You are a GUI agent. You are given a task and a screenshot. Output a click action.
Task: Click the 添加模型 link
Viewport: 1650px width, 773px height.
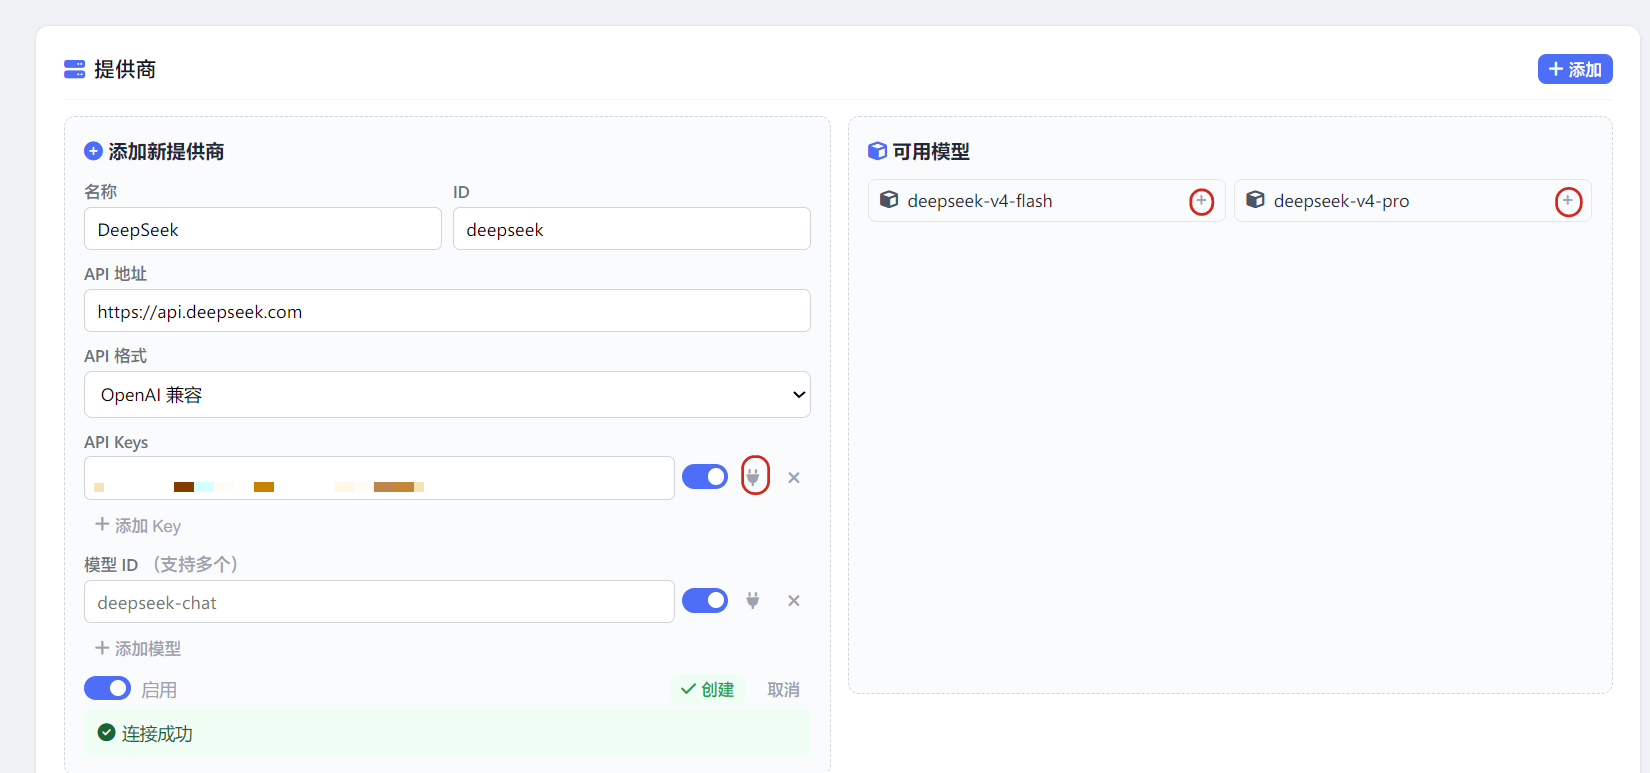pos(138,648)
